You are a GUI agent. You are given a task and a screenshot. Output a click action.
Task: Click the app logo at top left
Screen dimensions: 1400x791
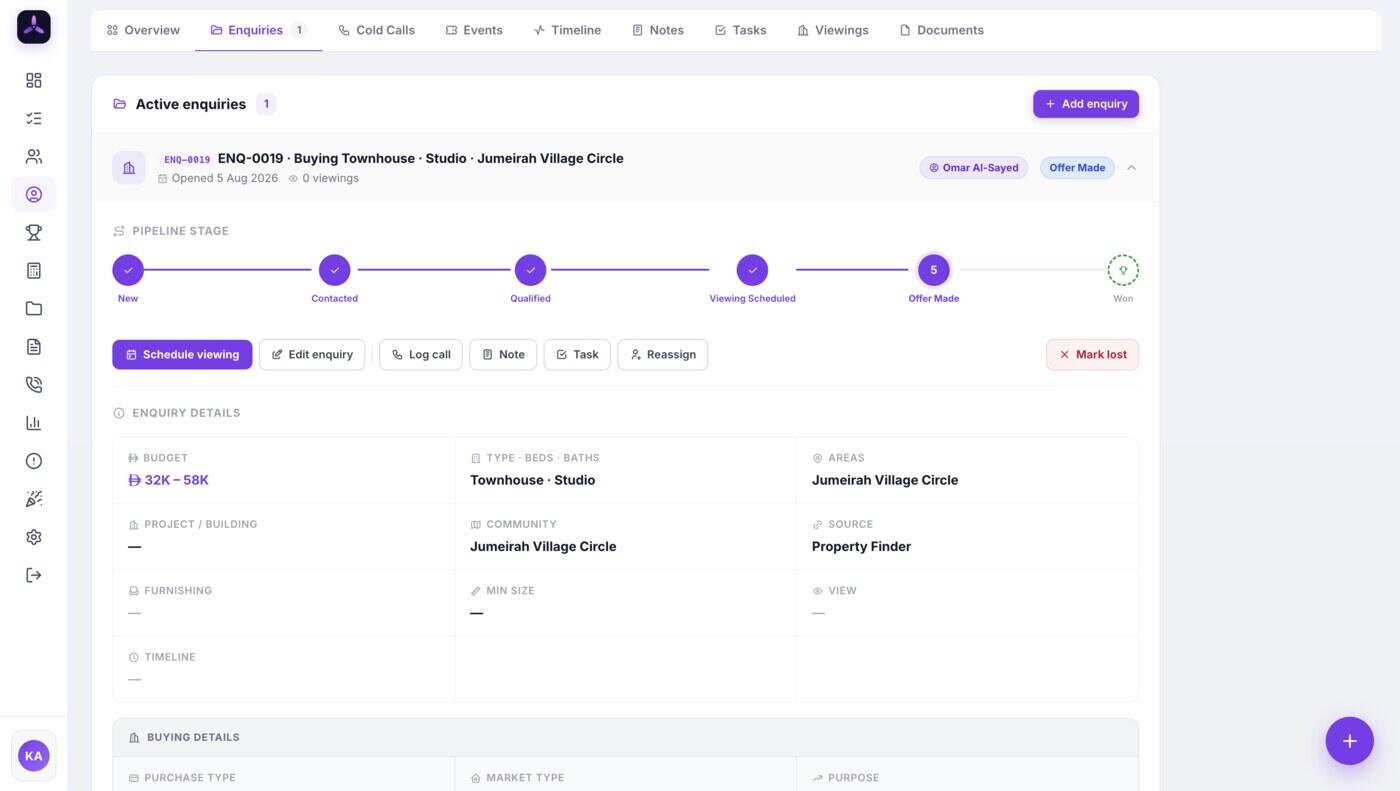pos(34,27)
